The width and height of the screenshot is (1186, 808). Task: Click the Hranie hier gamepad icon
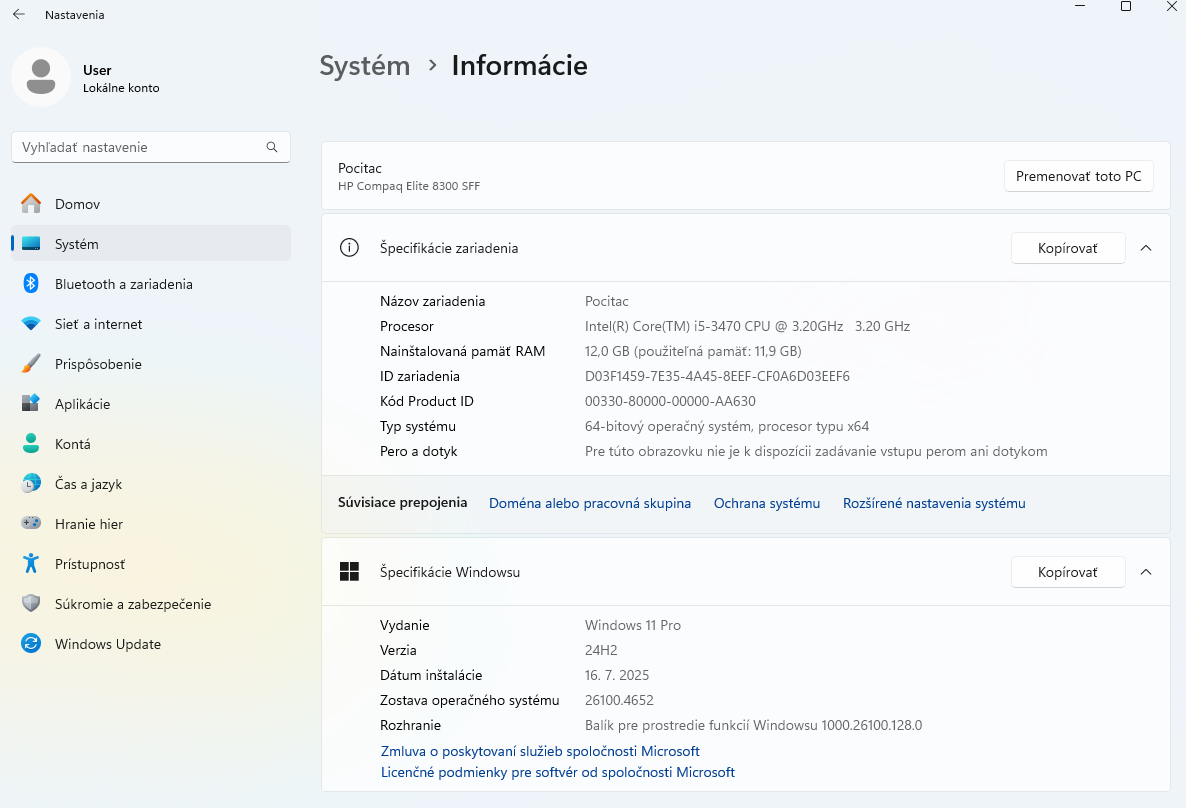coord(31,523)
